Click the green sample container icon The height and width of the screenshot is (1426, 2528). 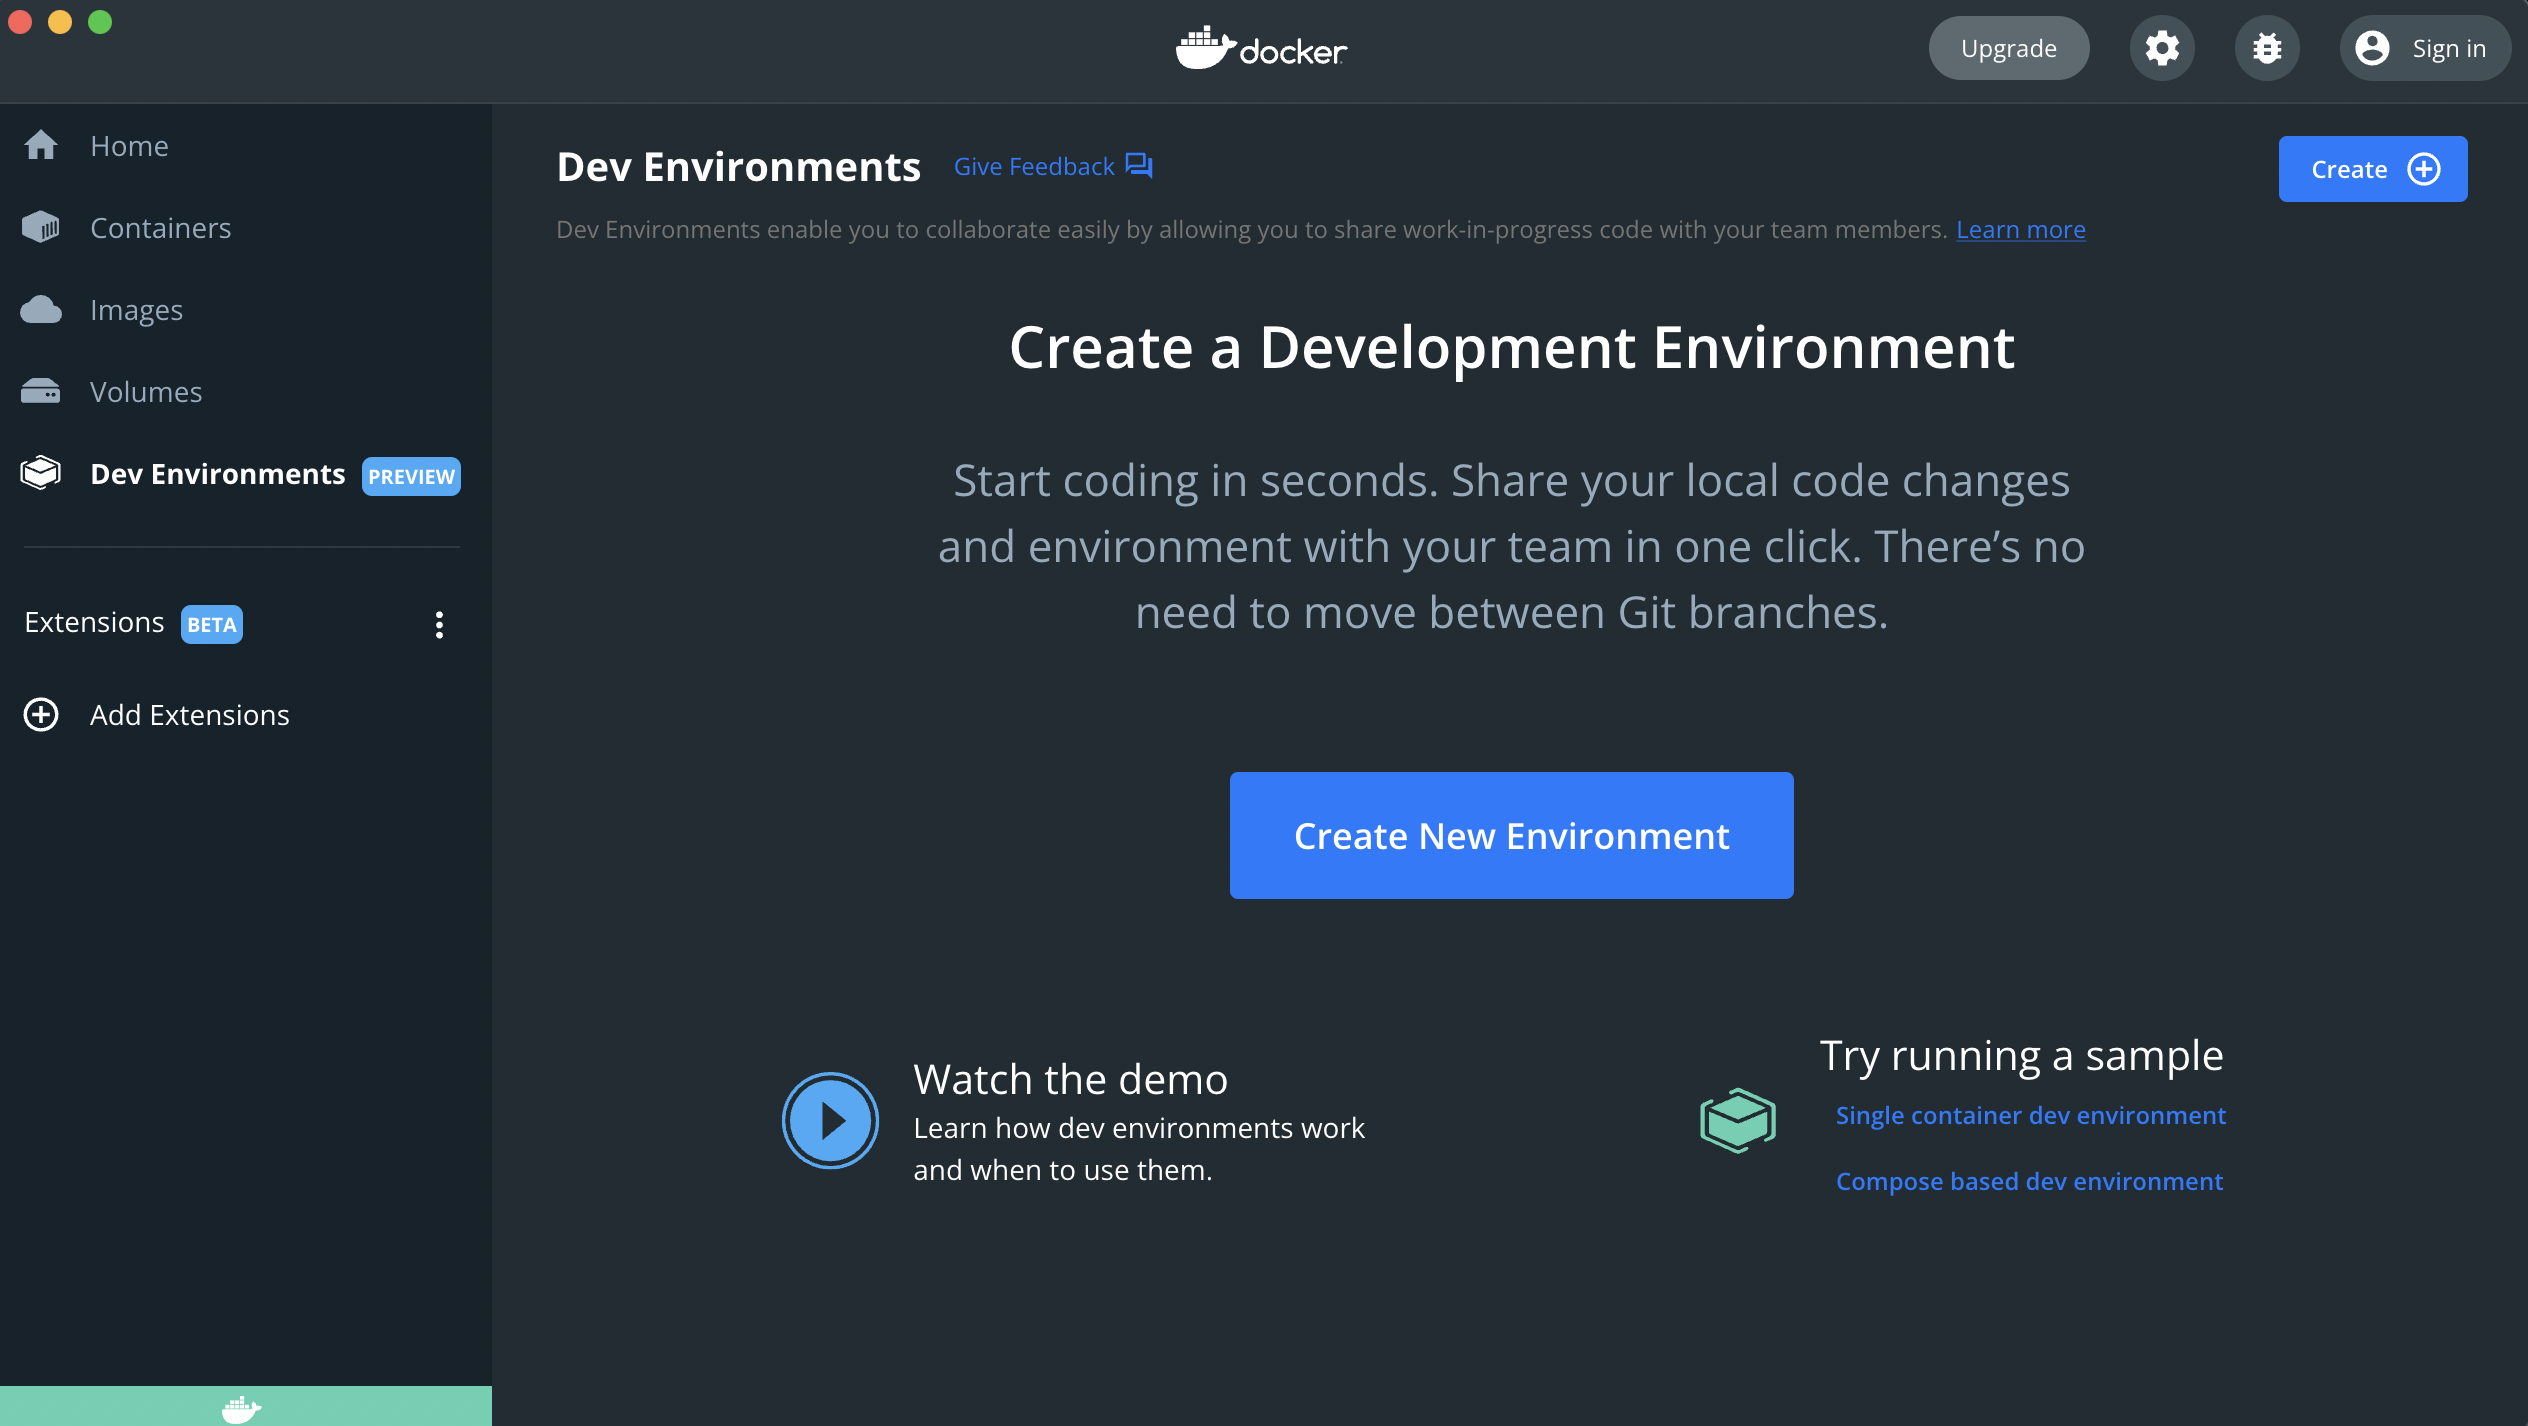1738,1120
